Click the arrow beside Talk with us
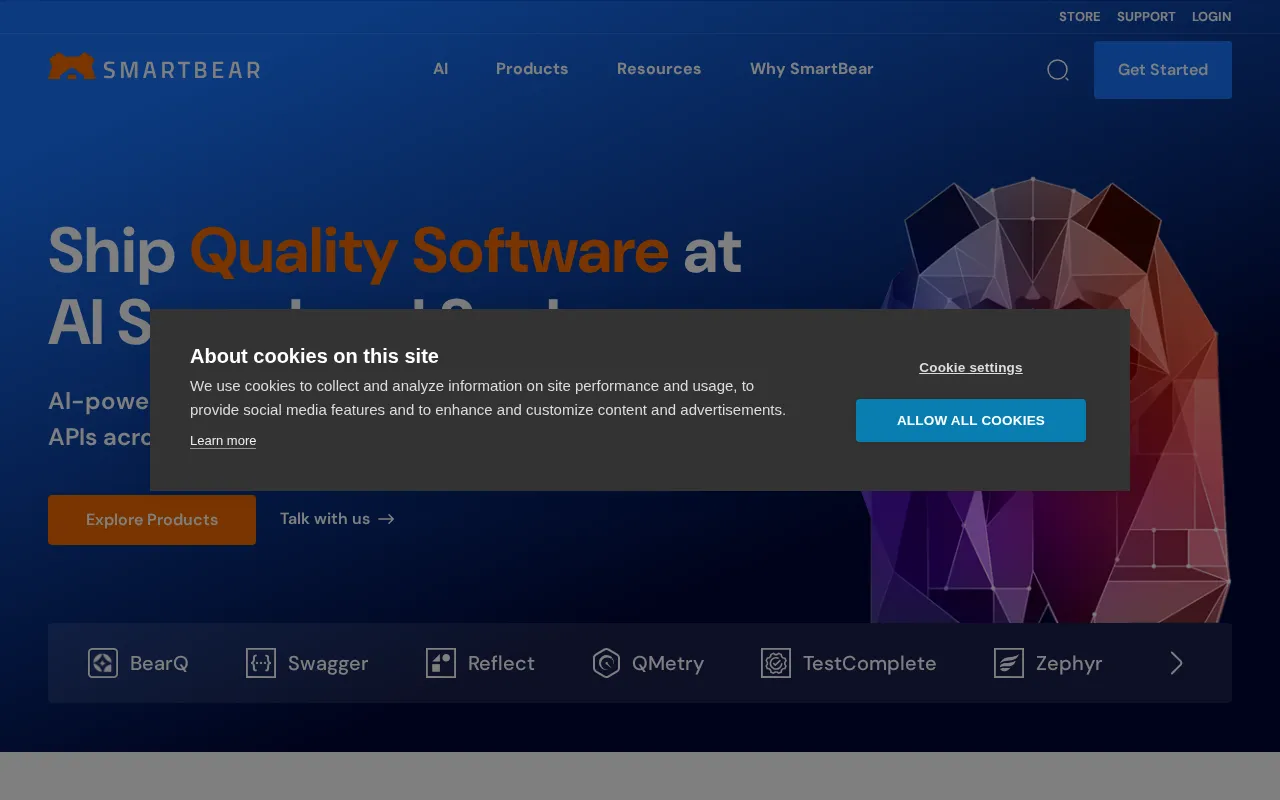 [x=387, y=519]
